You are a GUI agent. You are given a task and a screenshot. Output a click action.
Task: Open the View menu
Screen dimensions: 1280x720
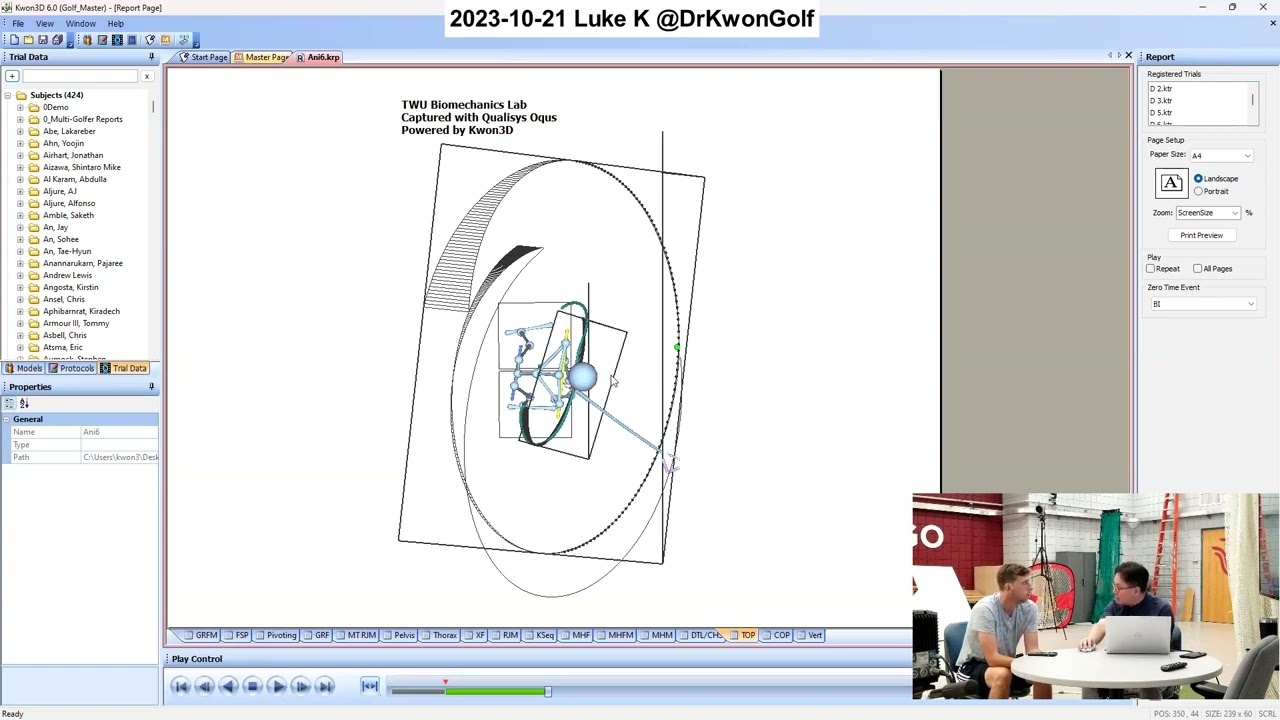[45, 24]
